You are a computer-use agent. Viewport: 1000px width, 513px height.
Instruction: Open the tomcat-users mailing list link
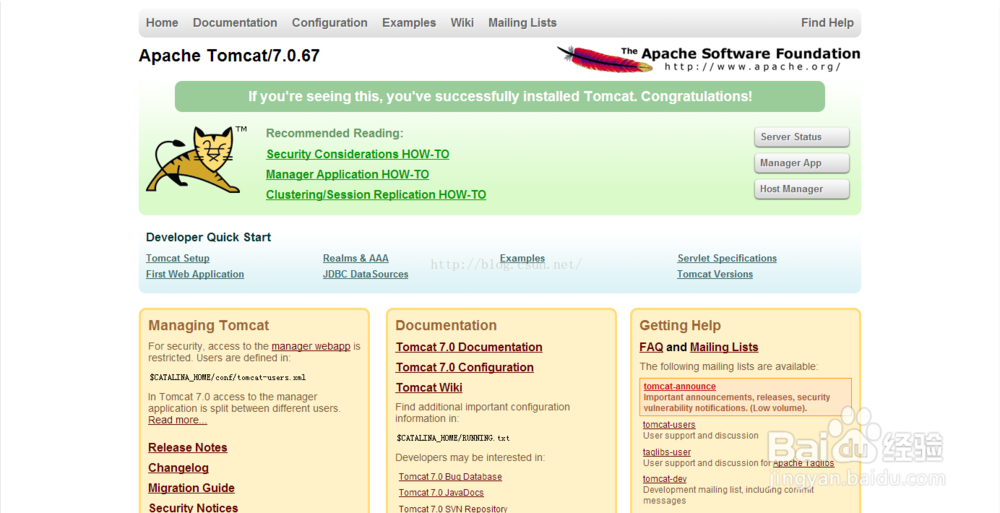[x=669, y=425]
